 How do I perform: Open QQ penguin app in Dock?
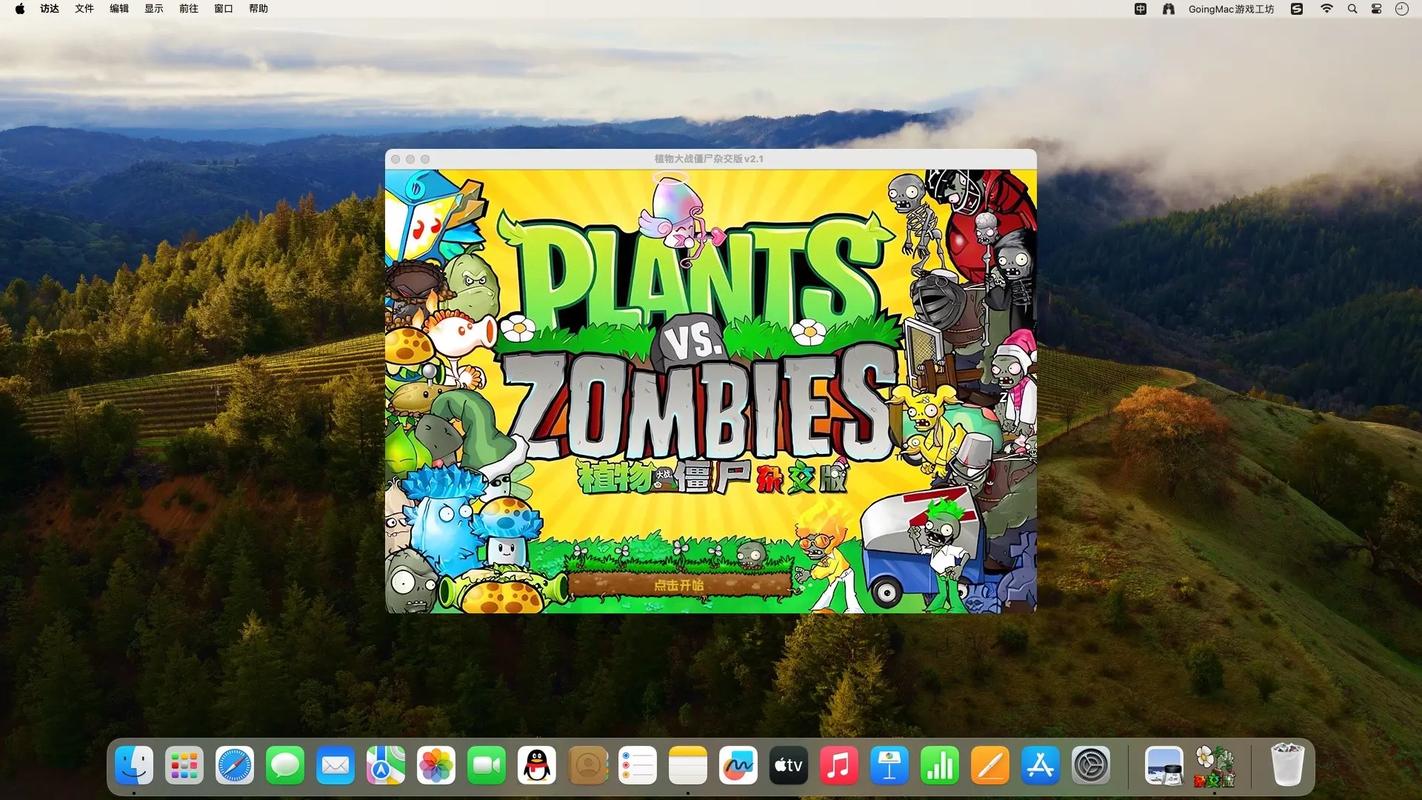click(x=537, y=766)
